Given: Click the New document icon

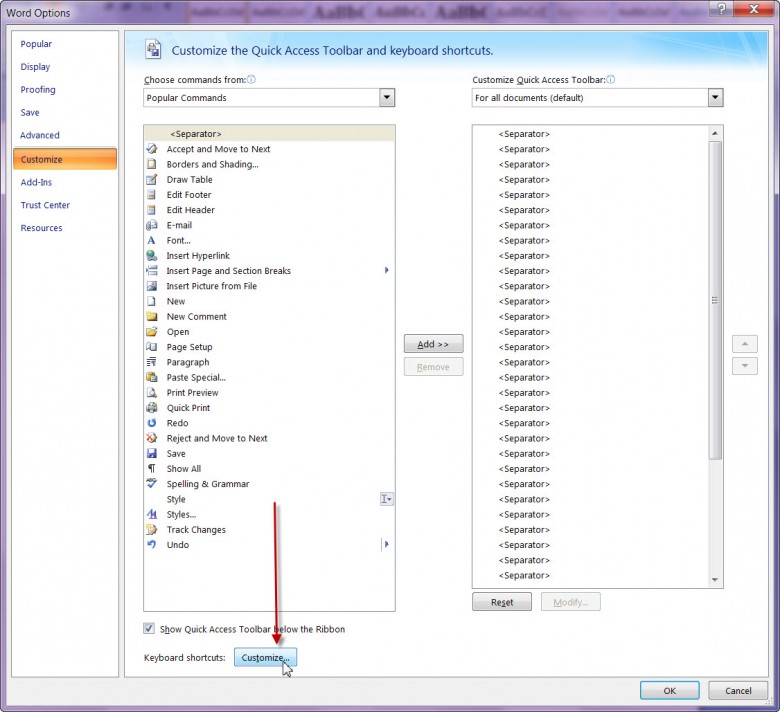Looking at the screenshot, I should click(x=152, y=301).
